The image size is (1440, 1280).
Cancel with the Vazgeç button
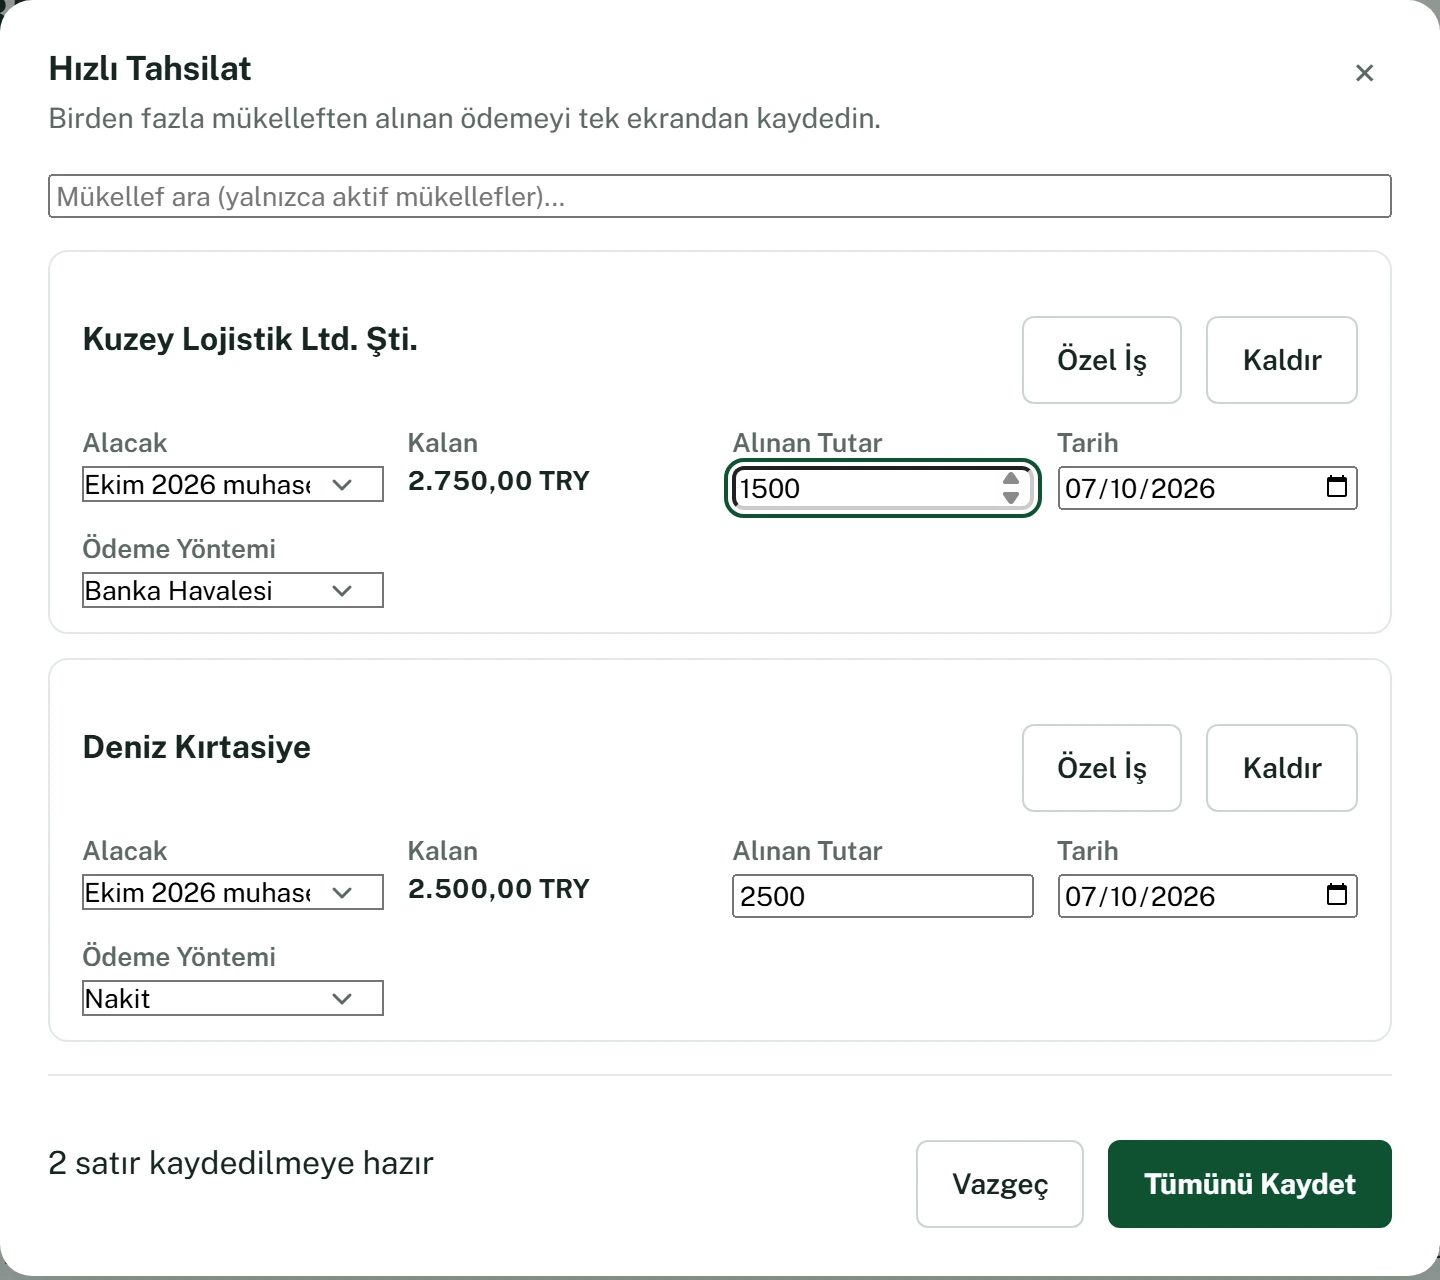(1000, 1184)
